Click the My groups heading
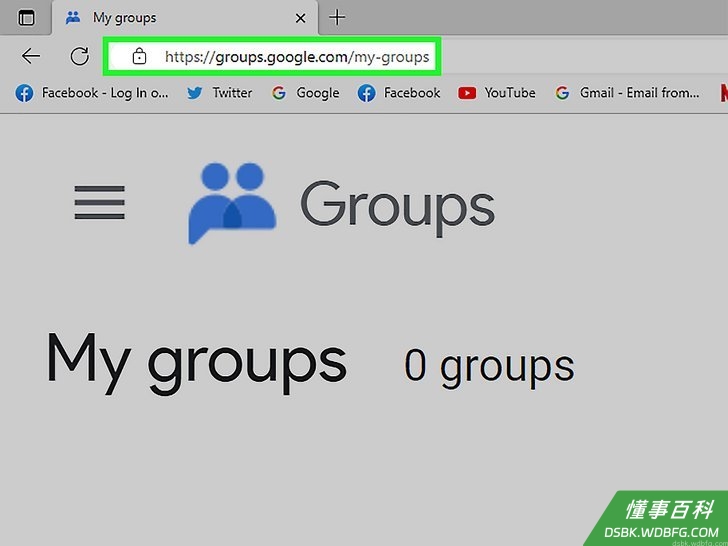728x546 pixels. [196, 363]
